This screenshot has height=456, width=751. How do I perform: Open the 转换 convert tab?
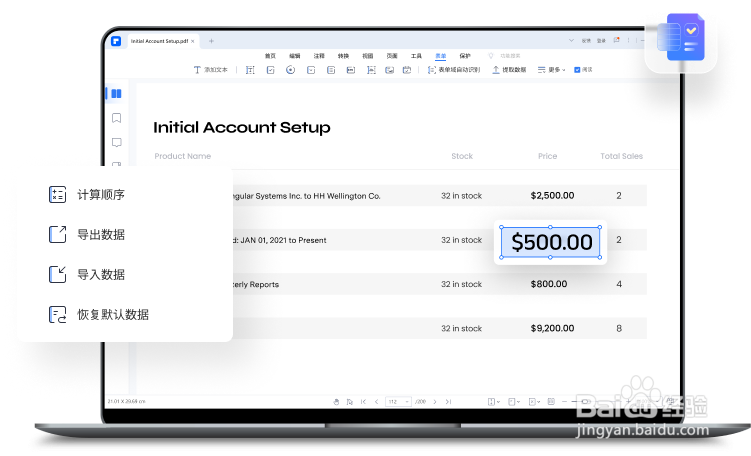click(343, 56)
